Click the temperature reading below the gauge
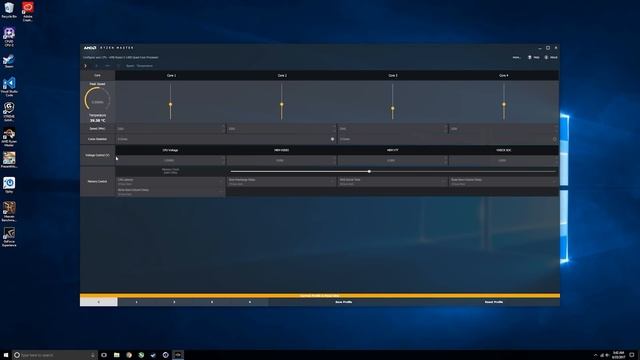 (98, 121)
